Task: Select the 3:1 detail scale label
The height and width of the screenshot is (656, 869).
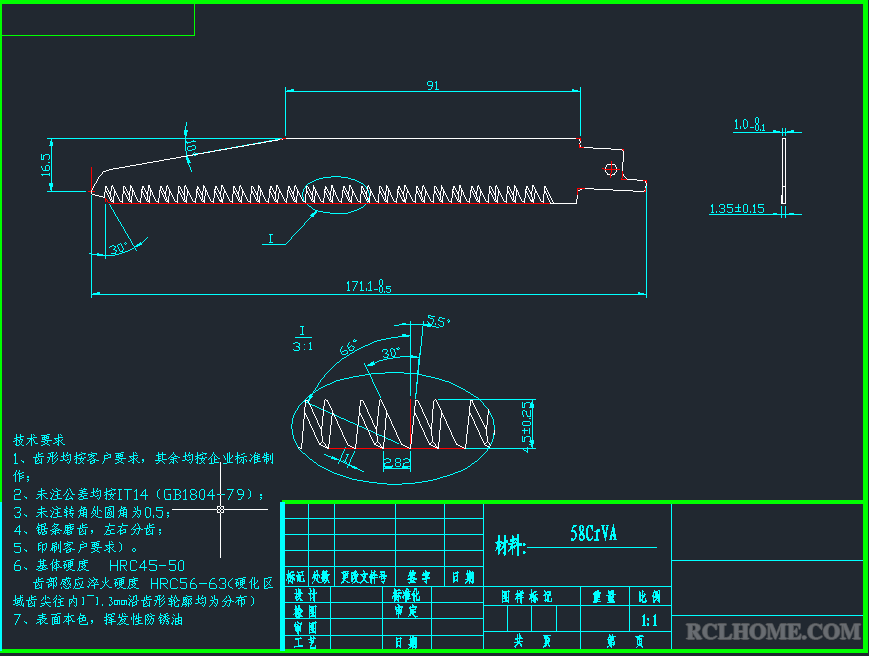Action: click(x=303, y=346)
